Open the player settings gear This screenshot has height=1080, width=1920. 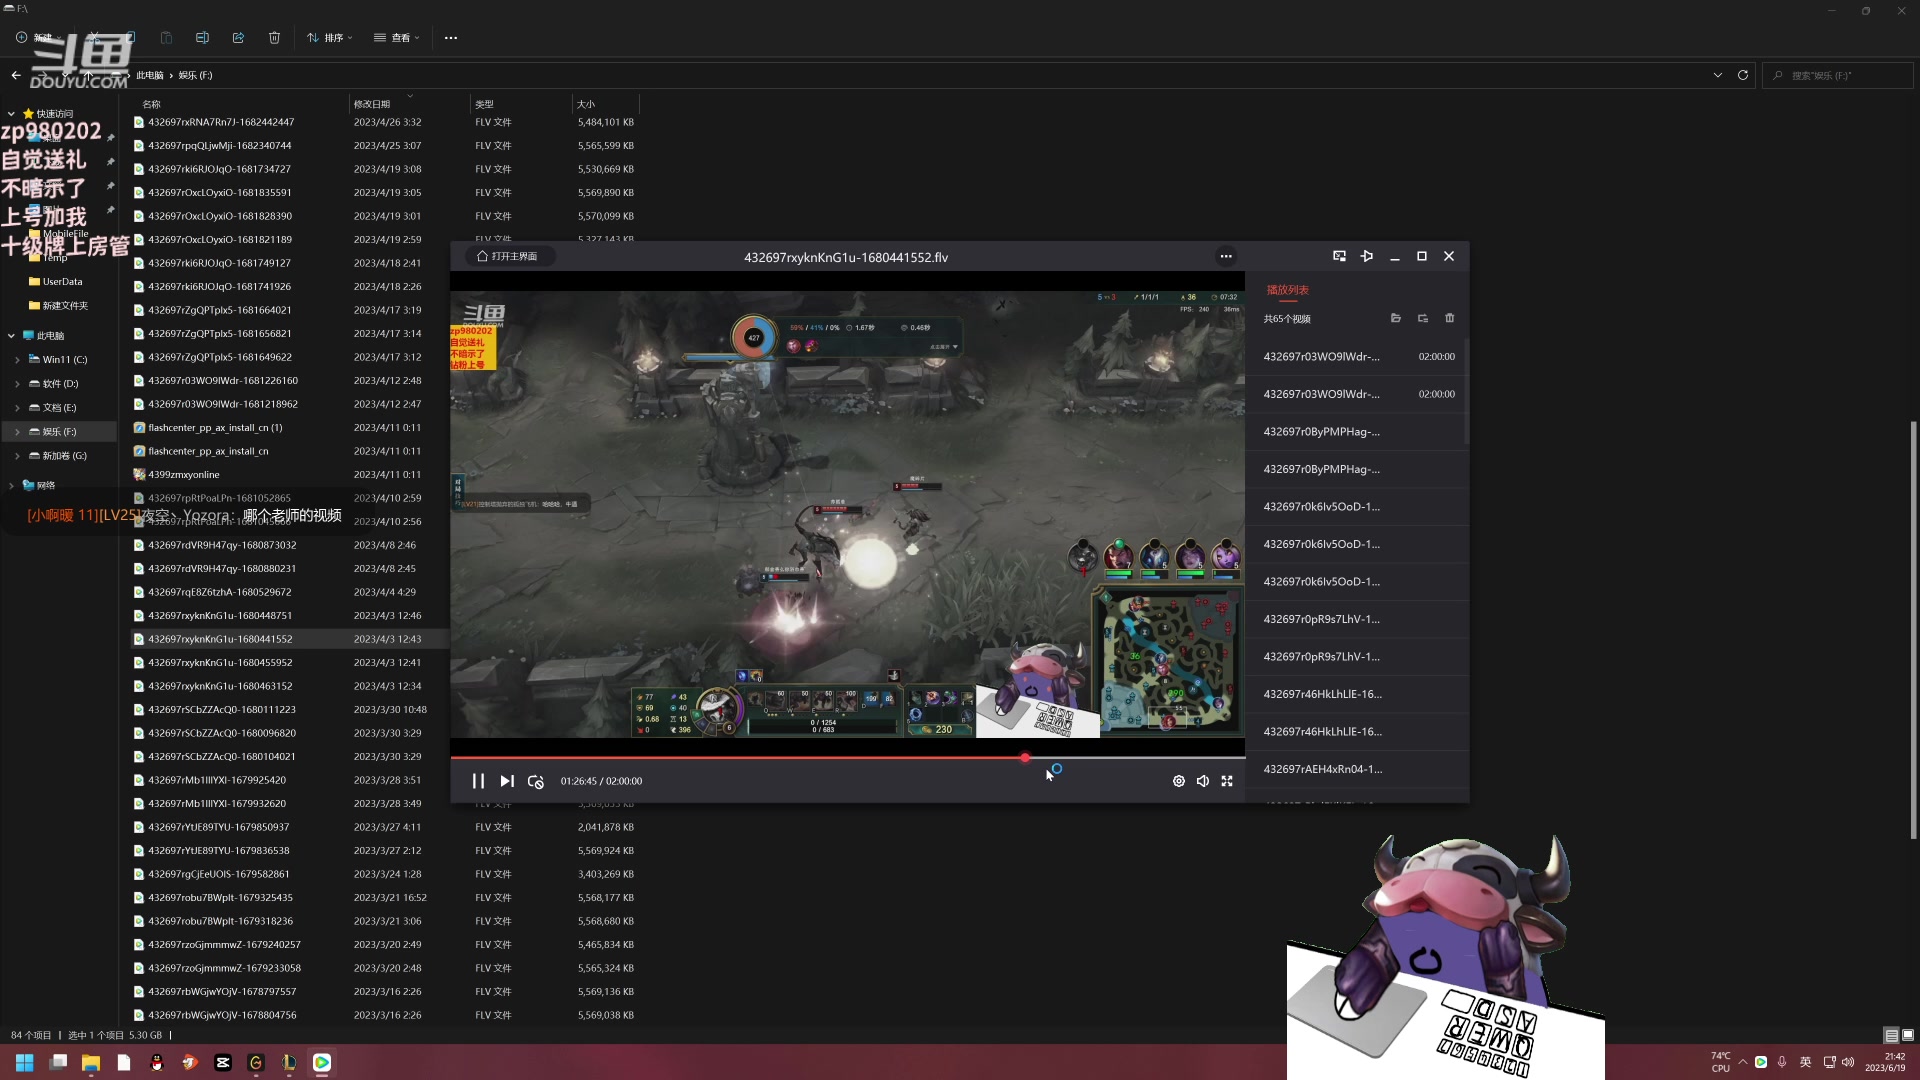point(1178,781)
